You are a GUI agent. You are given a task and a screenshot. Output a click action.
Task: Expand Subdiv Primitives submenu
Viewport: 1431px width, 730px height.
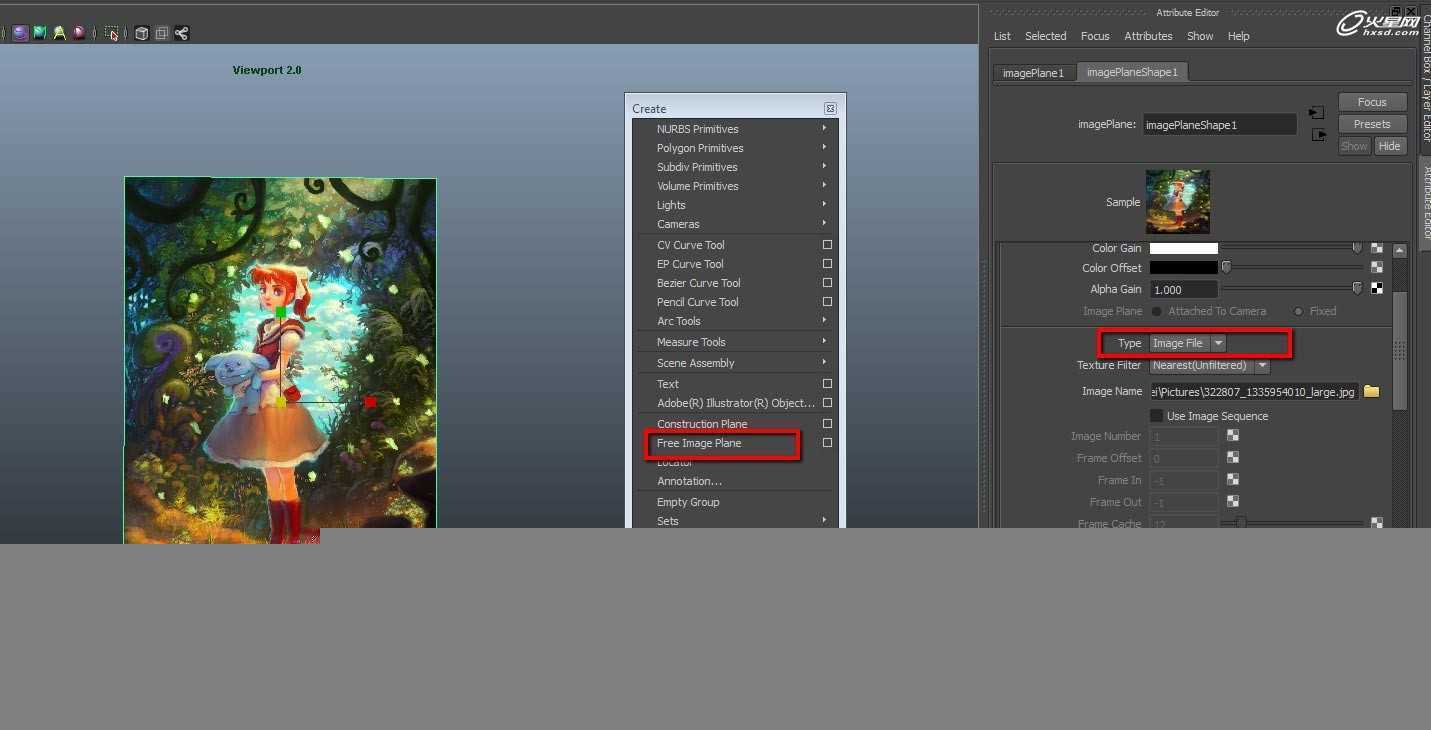pos(736,166)
